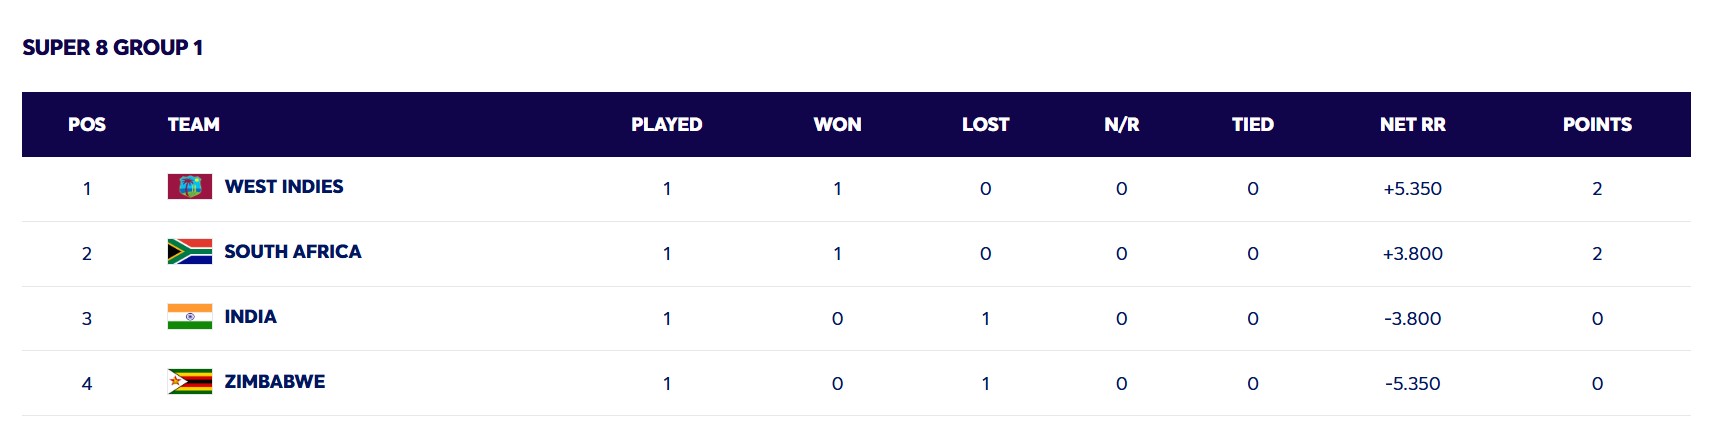Click the TEAM column header
Image resolution: width=1728 pixels, height=433 pixels.
point(194,125)
